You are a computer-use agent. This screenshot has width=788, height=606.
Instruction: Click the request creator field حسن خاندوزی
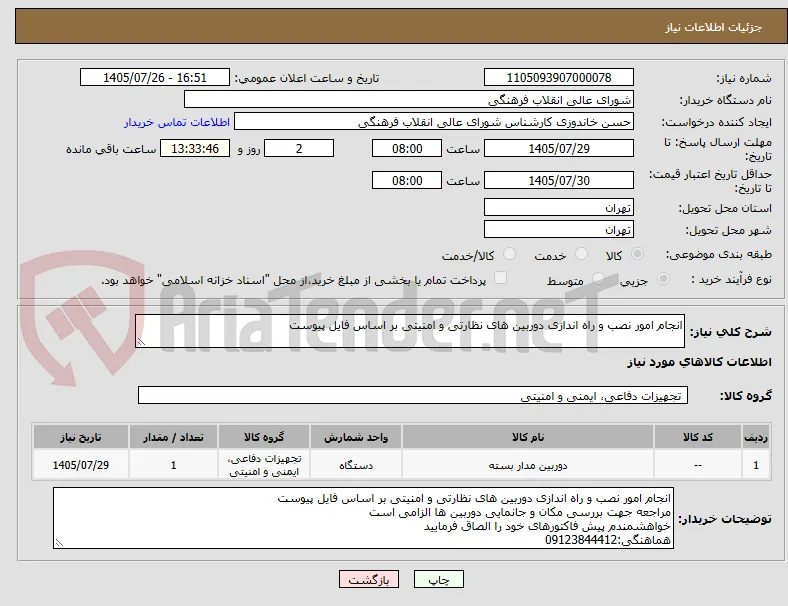[434, 122]
